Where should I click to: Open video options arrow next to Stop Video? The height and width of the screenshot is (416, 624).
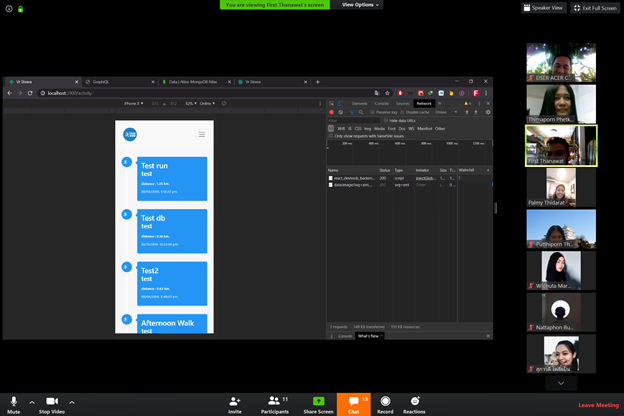point(72,402)
